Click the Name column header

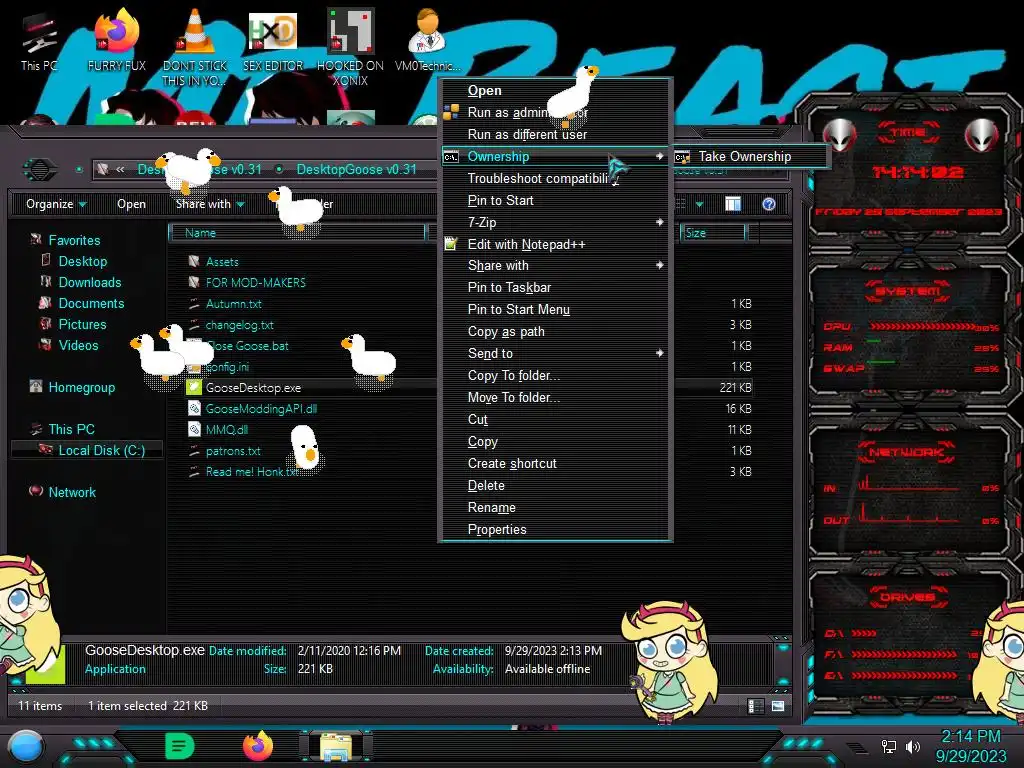[x=297, y=232]
